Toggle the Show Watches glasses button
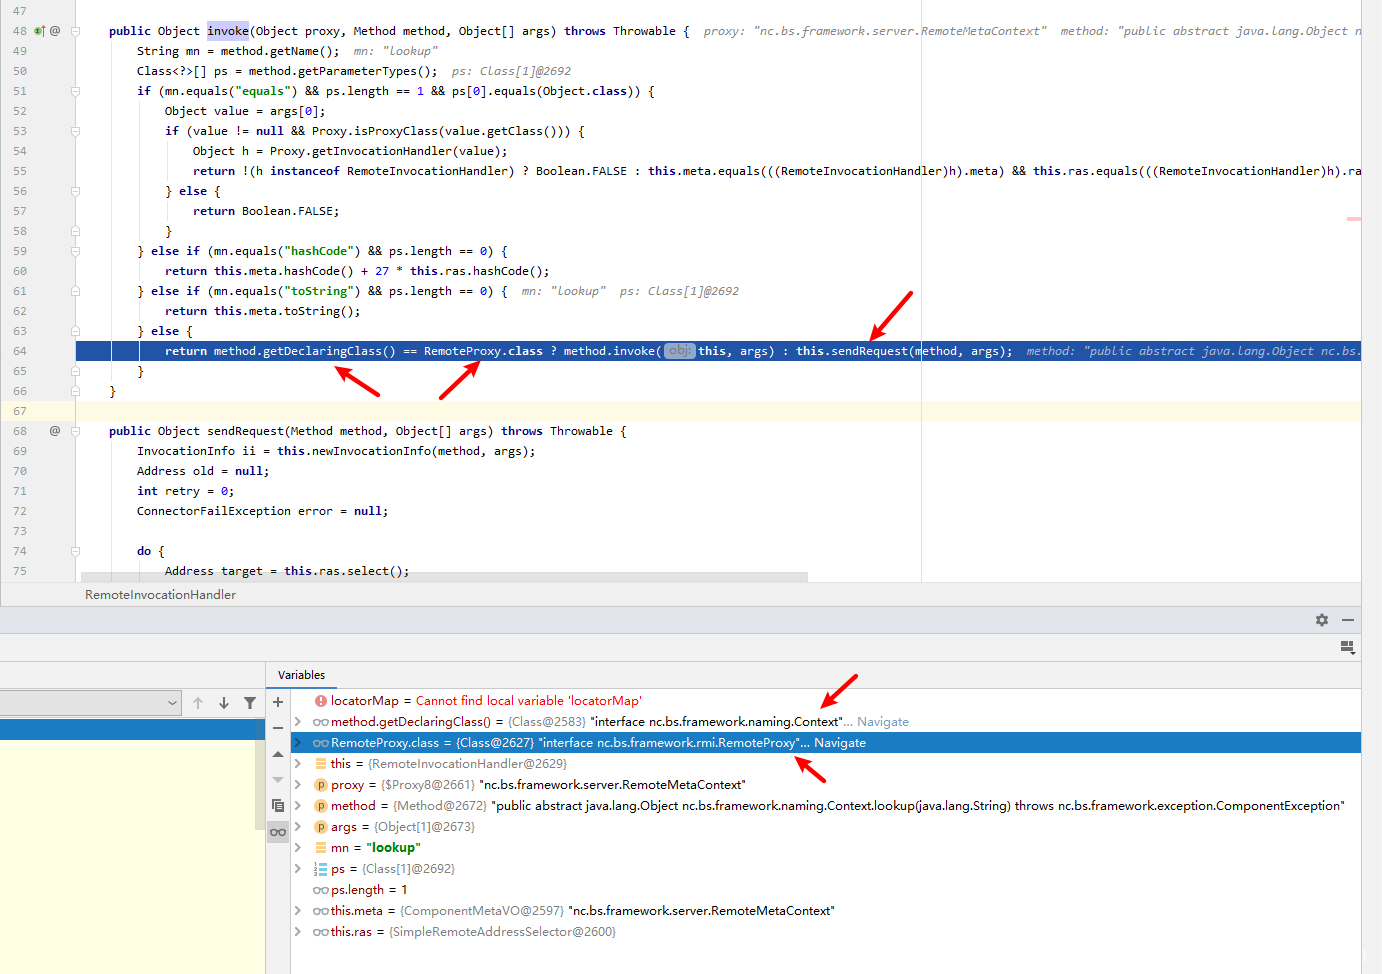 278,832
